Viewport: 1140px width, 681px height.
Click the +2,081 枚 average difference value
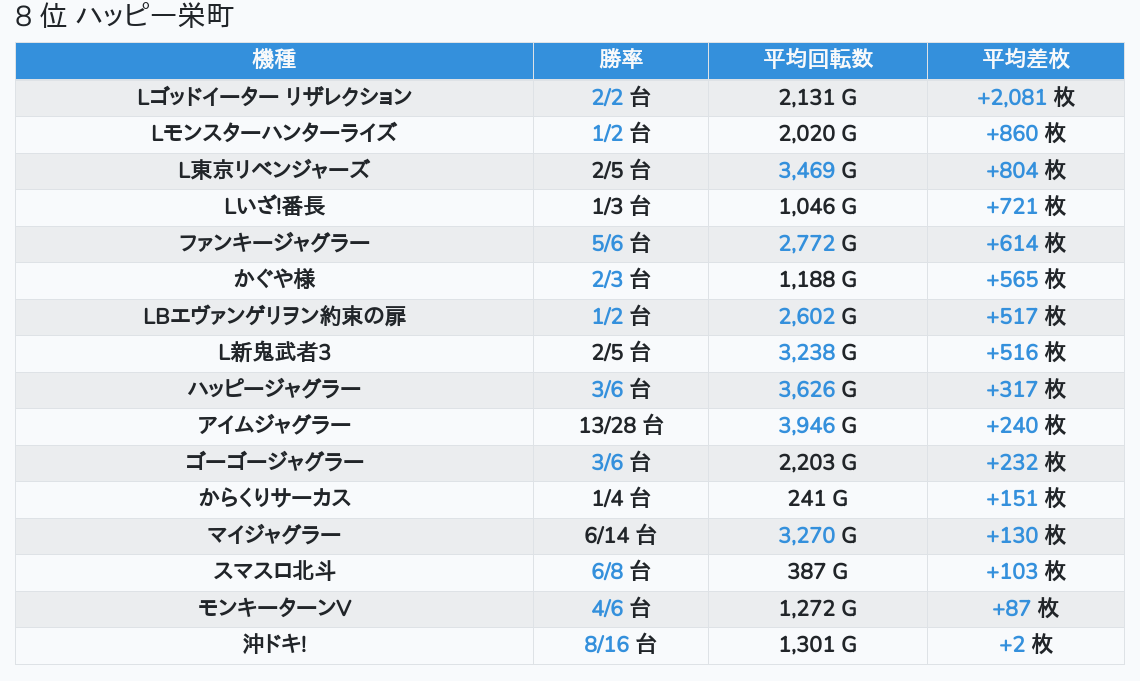tap(1025, 97)
